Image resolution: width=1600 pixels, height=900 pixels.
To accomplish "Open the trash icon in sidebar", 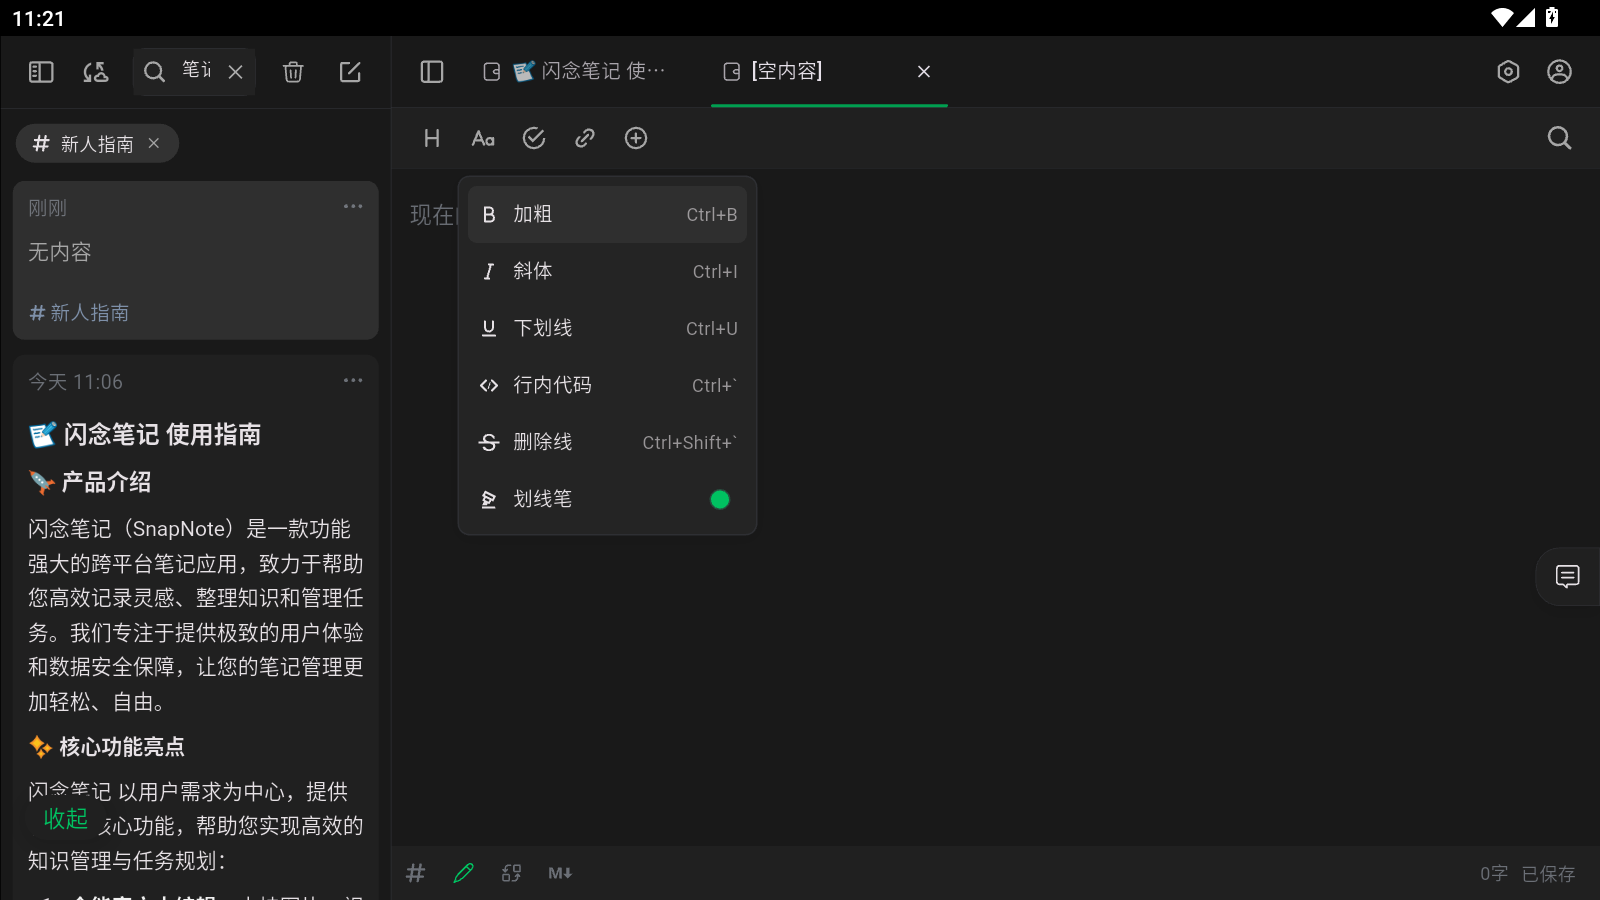I will [x=292, y=71].
